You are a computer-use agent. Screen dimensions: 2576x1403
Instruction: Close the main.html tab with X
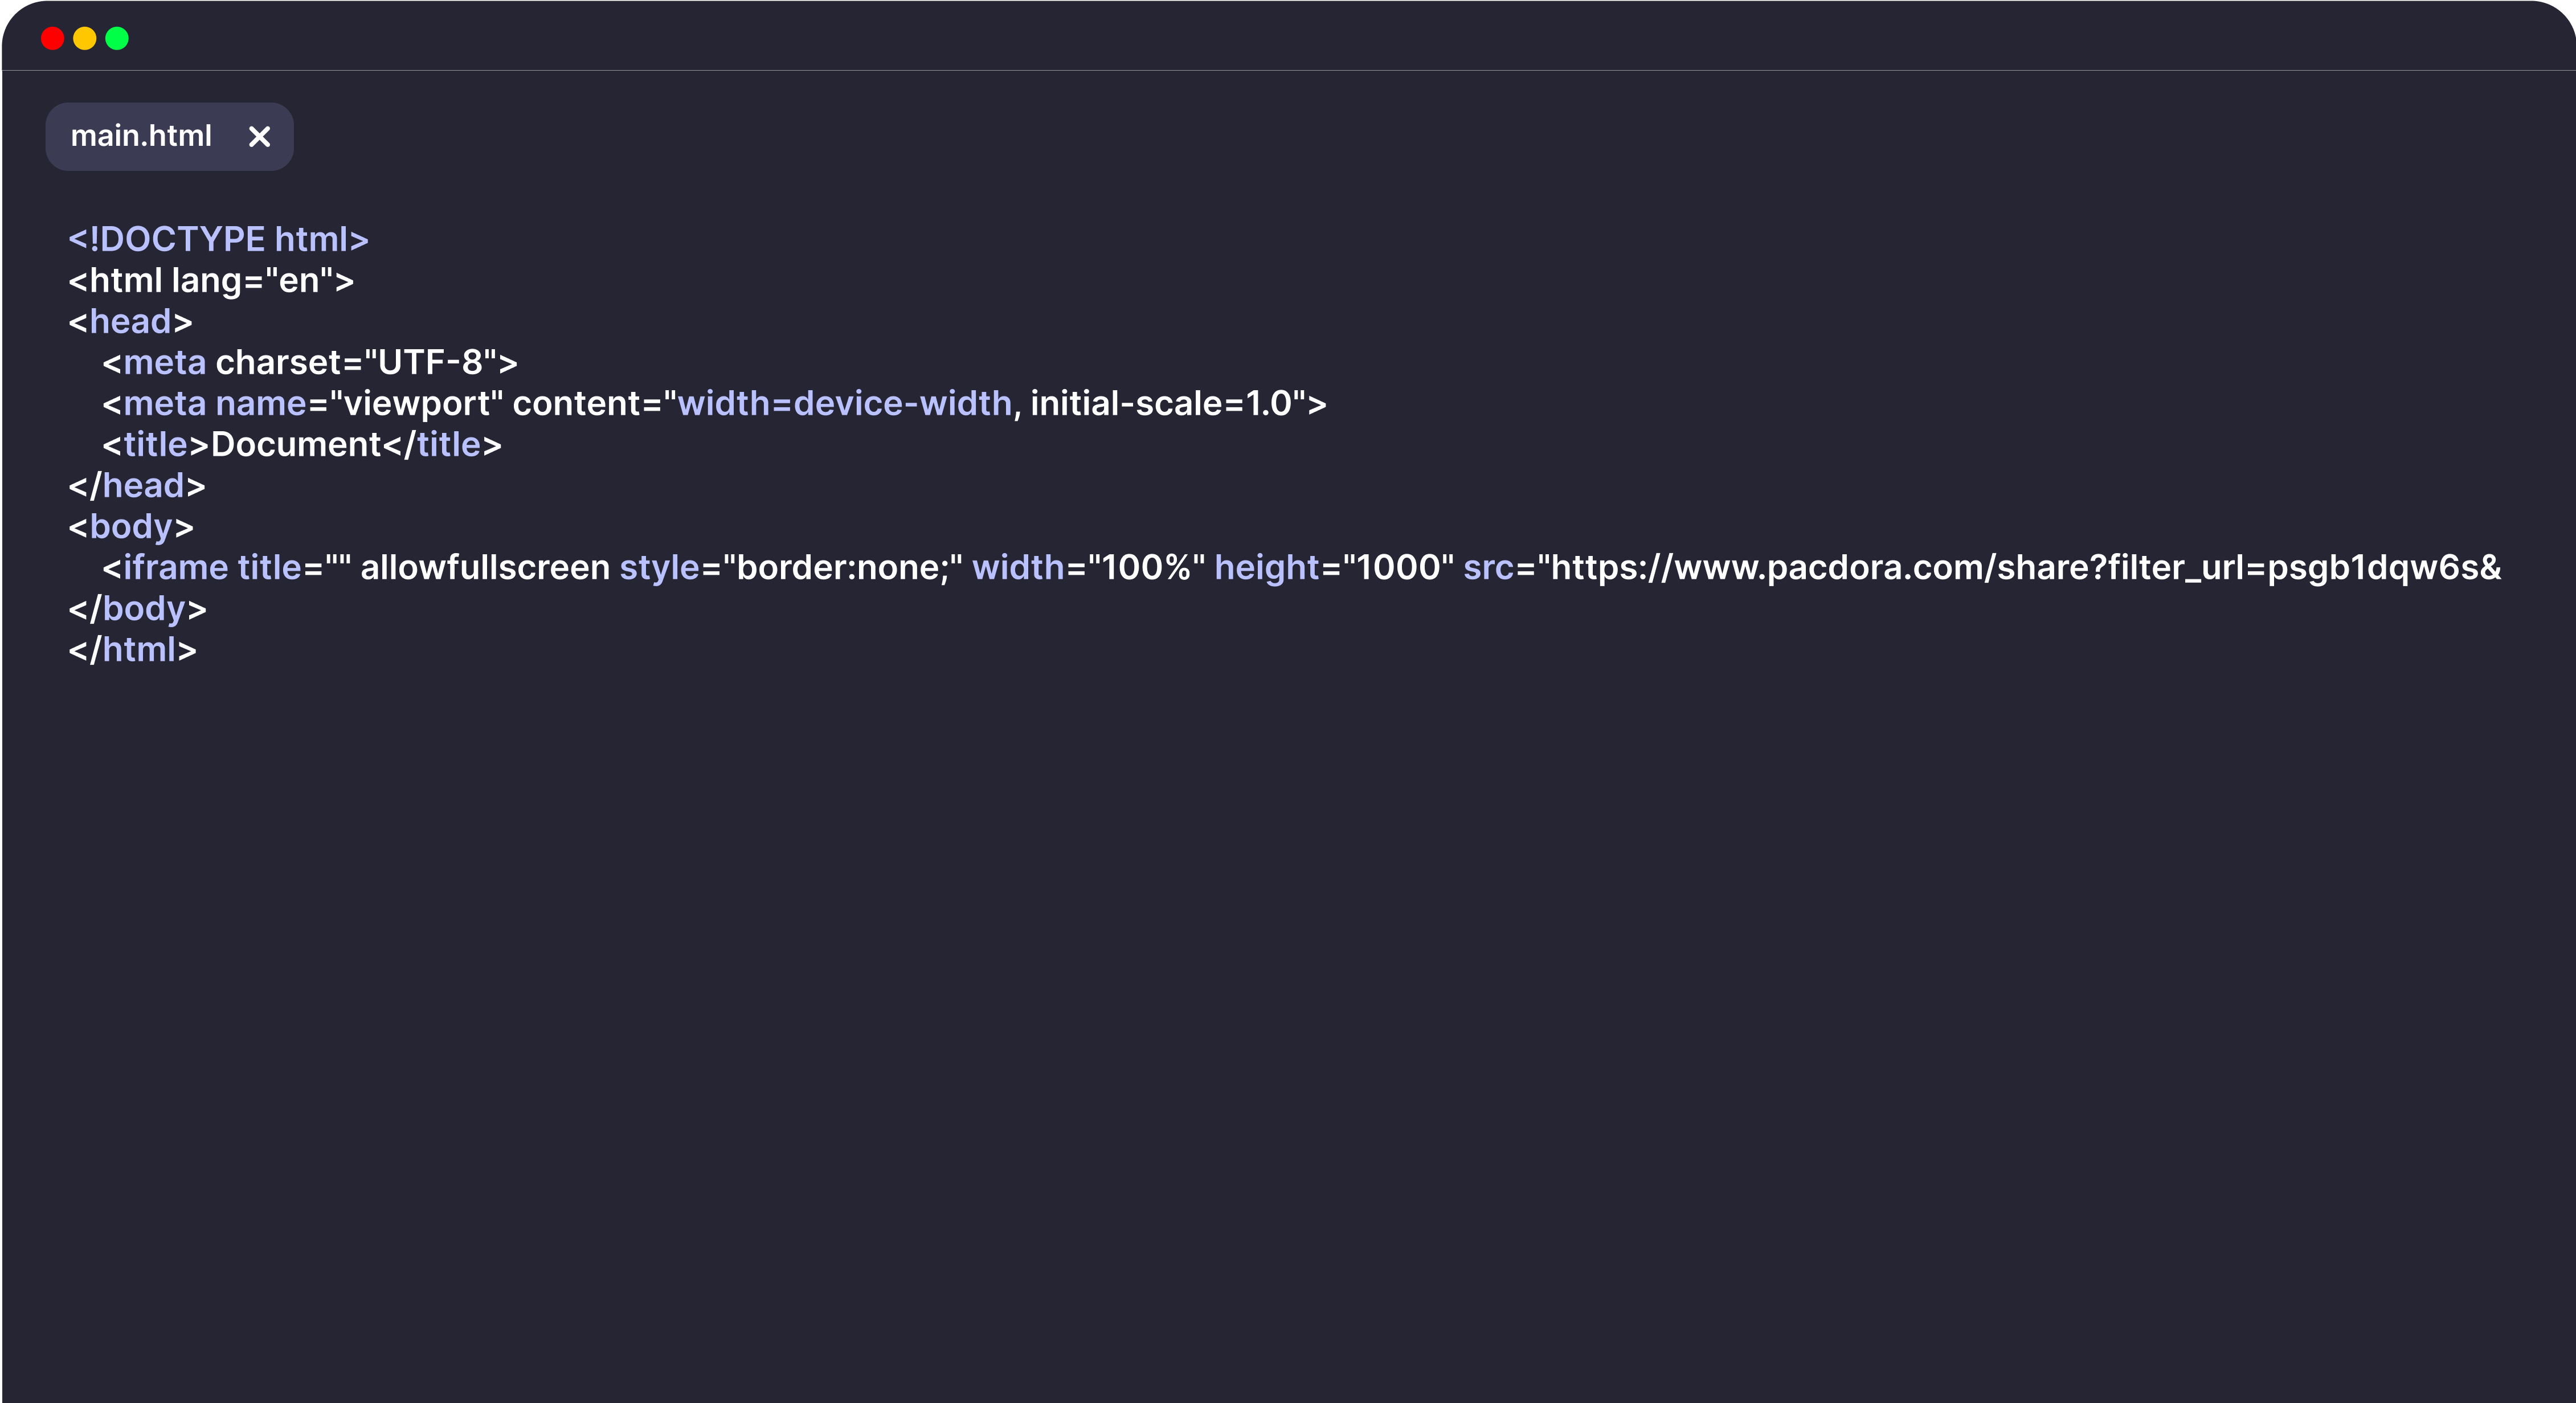coord(259,137)
